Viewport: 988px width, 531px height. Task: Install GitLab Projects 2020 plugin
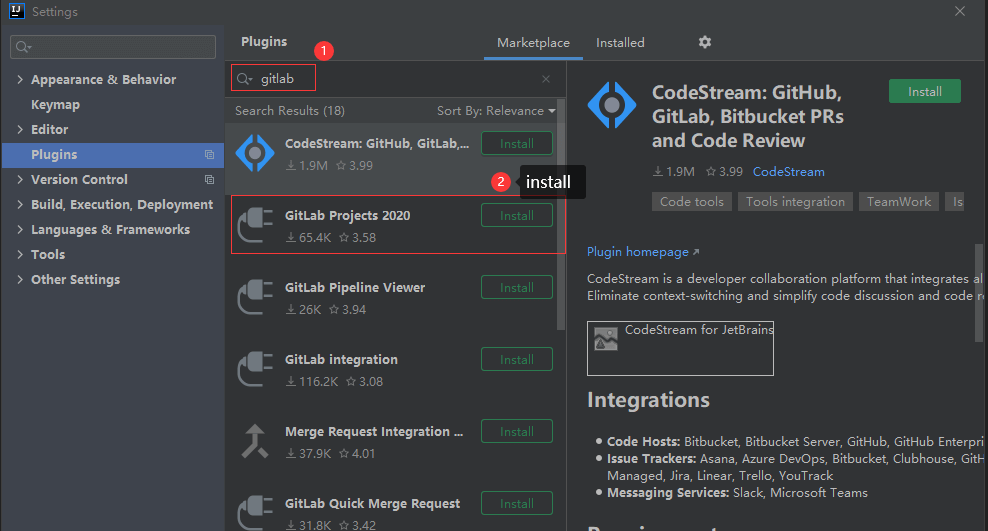click(x=517, y=215)
